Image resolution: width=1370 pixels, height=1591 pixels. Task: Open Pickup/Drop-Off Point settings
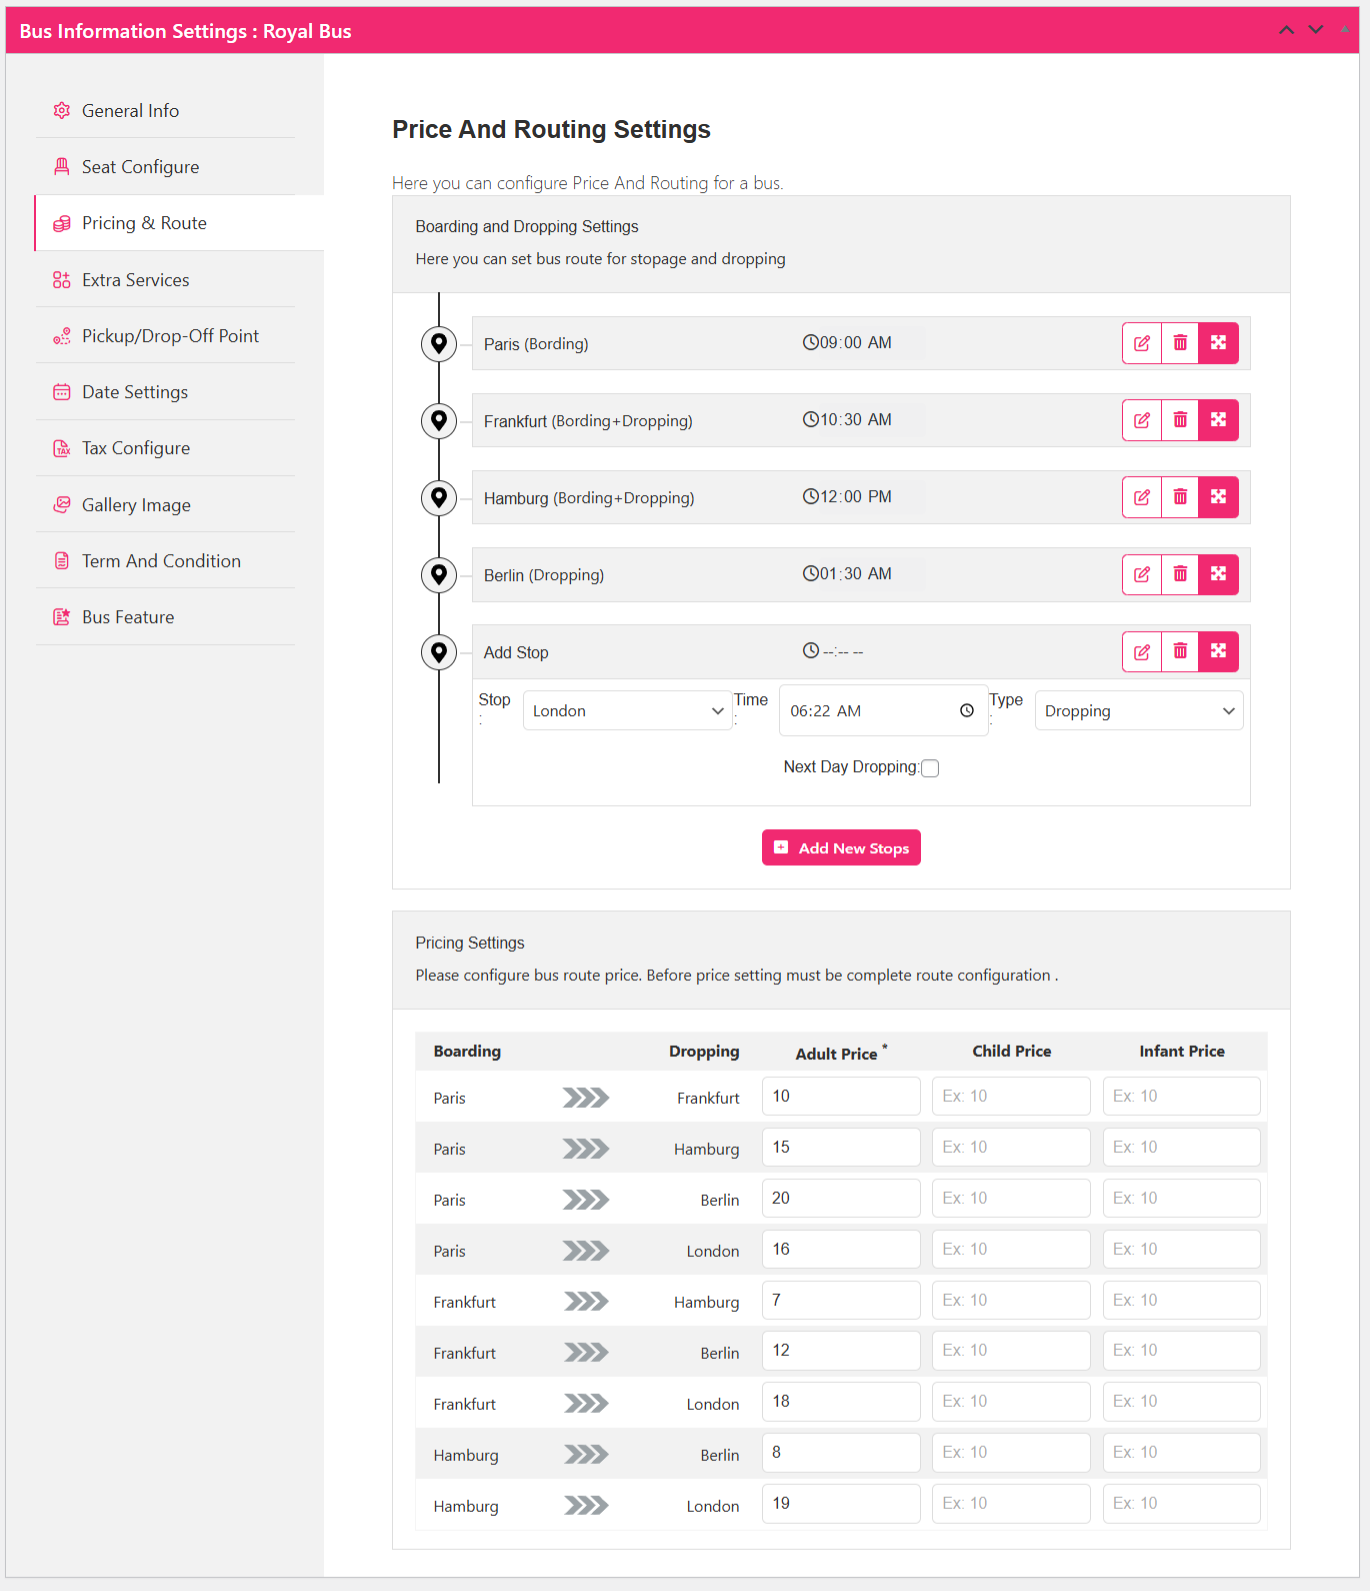pyautogui.click(x=170, y=336)
